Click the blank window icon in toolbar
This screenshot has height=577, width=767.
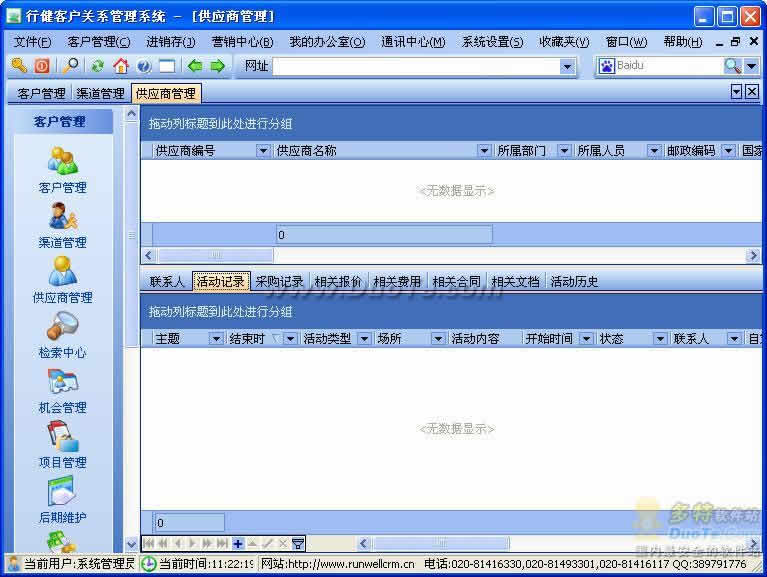pos(167,66)
